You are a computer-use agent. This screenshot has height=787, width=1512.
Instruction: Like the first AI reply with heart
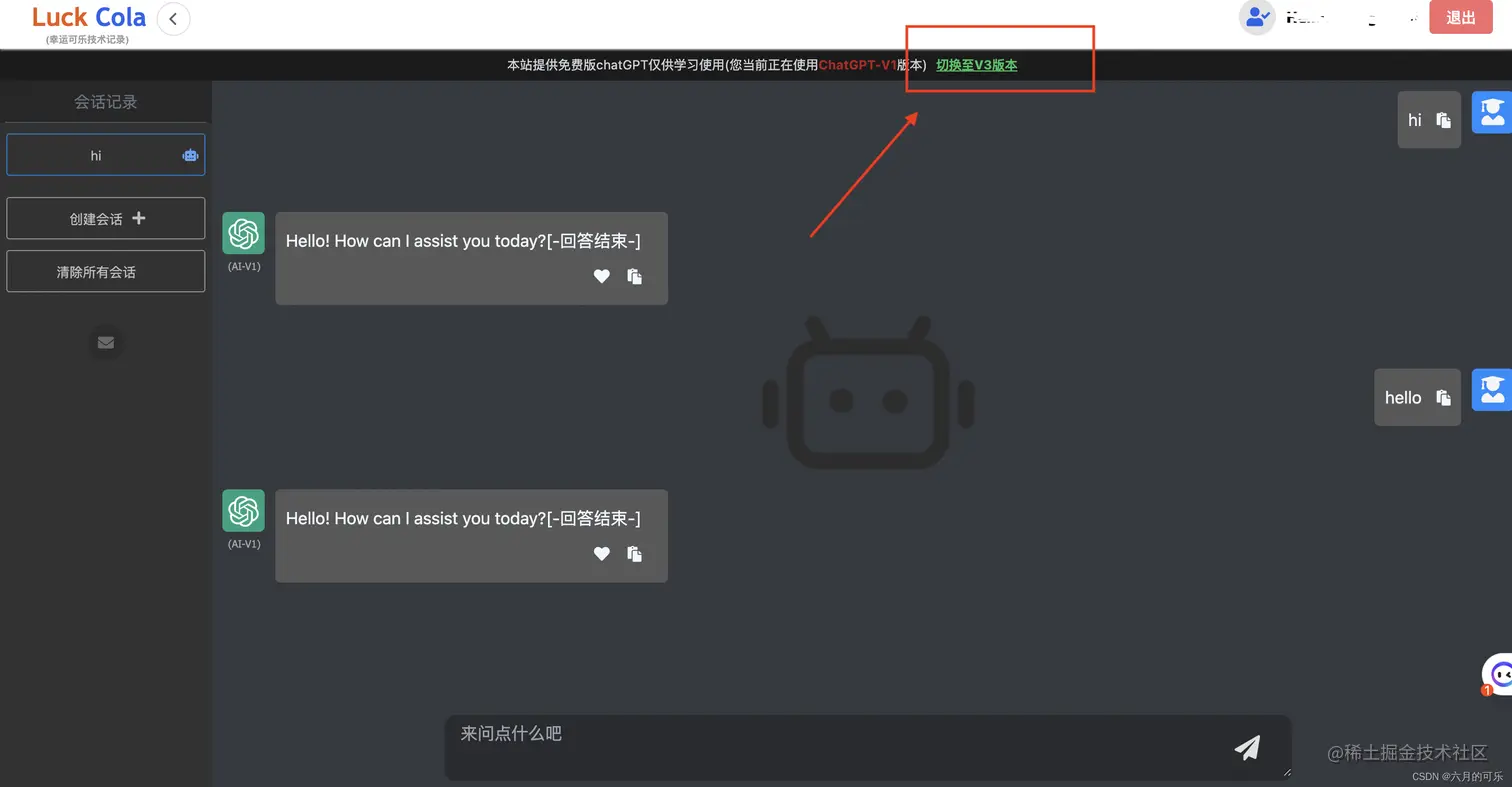[601, 276]
